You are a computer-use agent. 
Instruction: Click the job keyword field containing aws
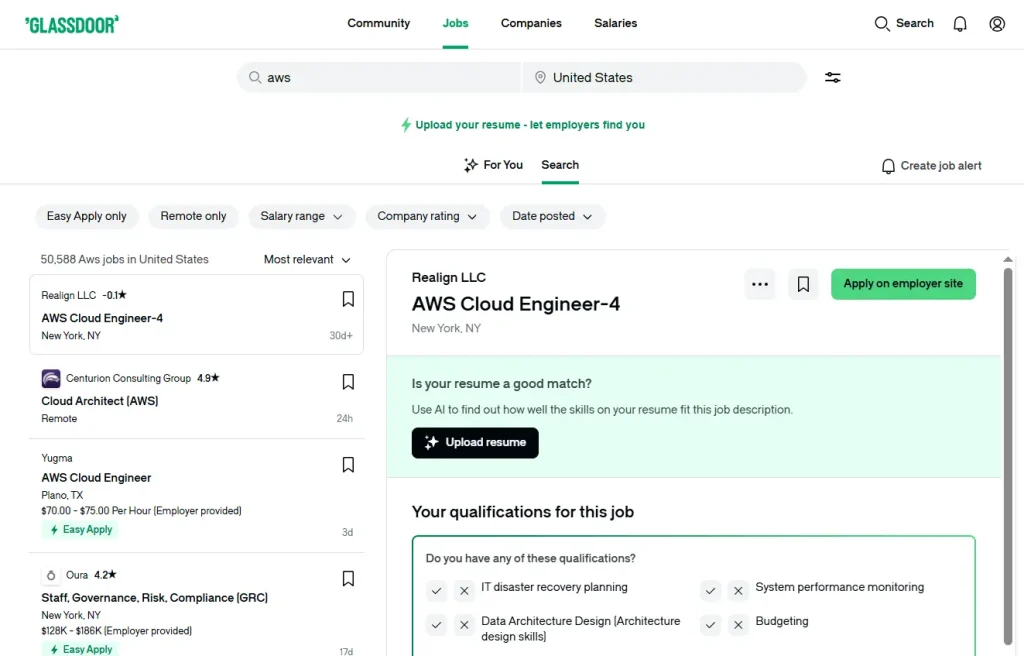[x=379, y=77]
